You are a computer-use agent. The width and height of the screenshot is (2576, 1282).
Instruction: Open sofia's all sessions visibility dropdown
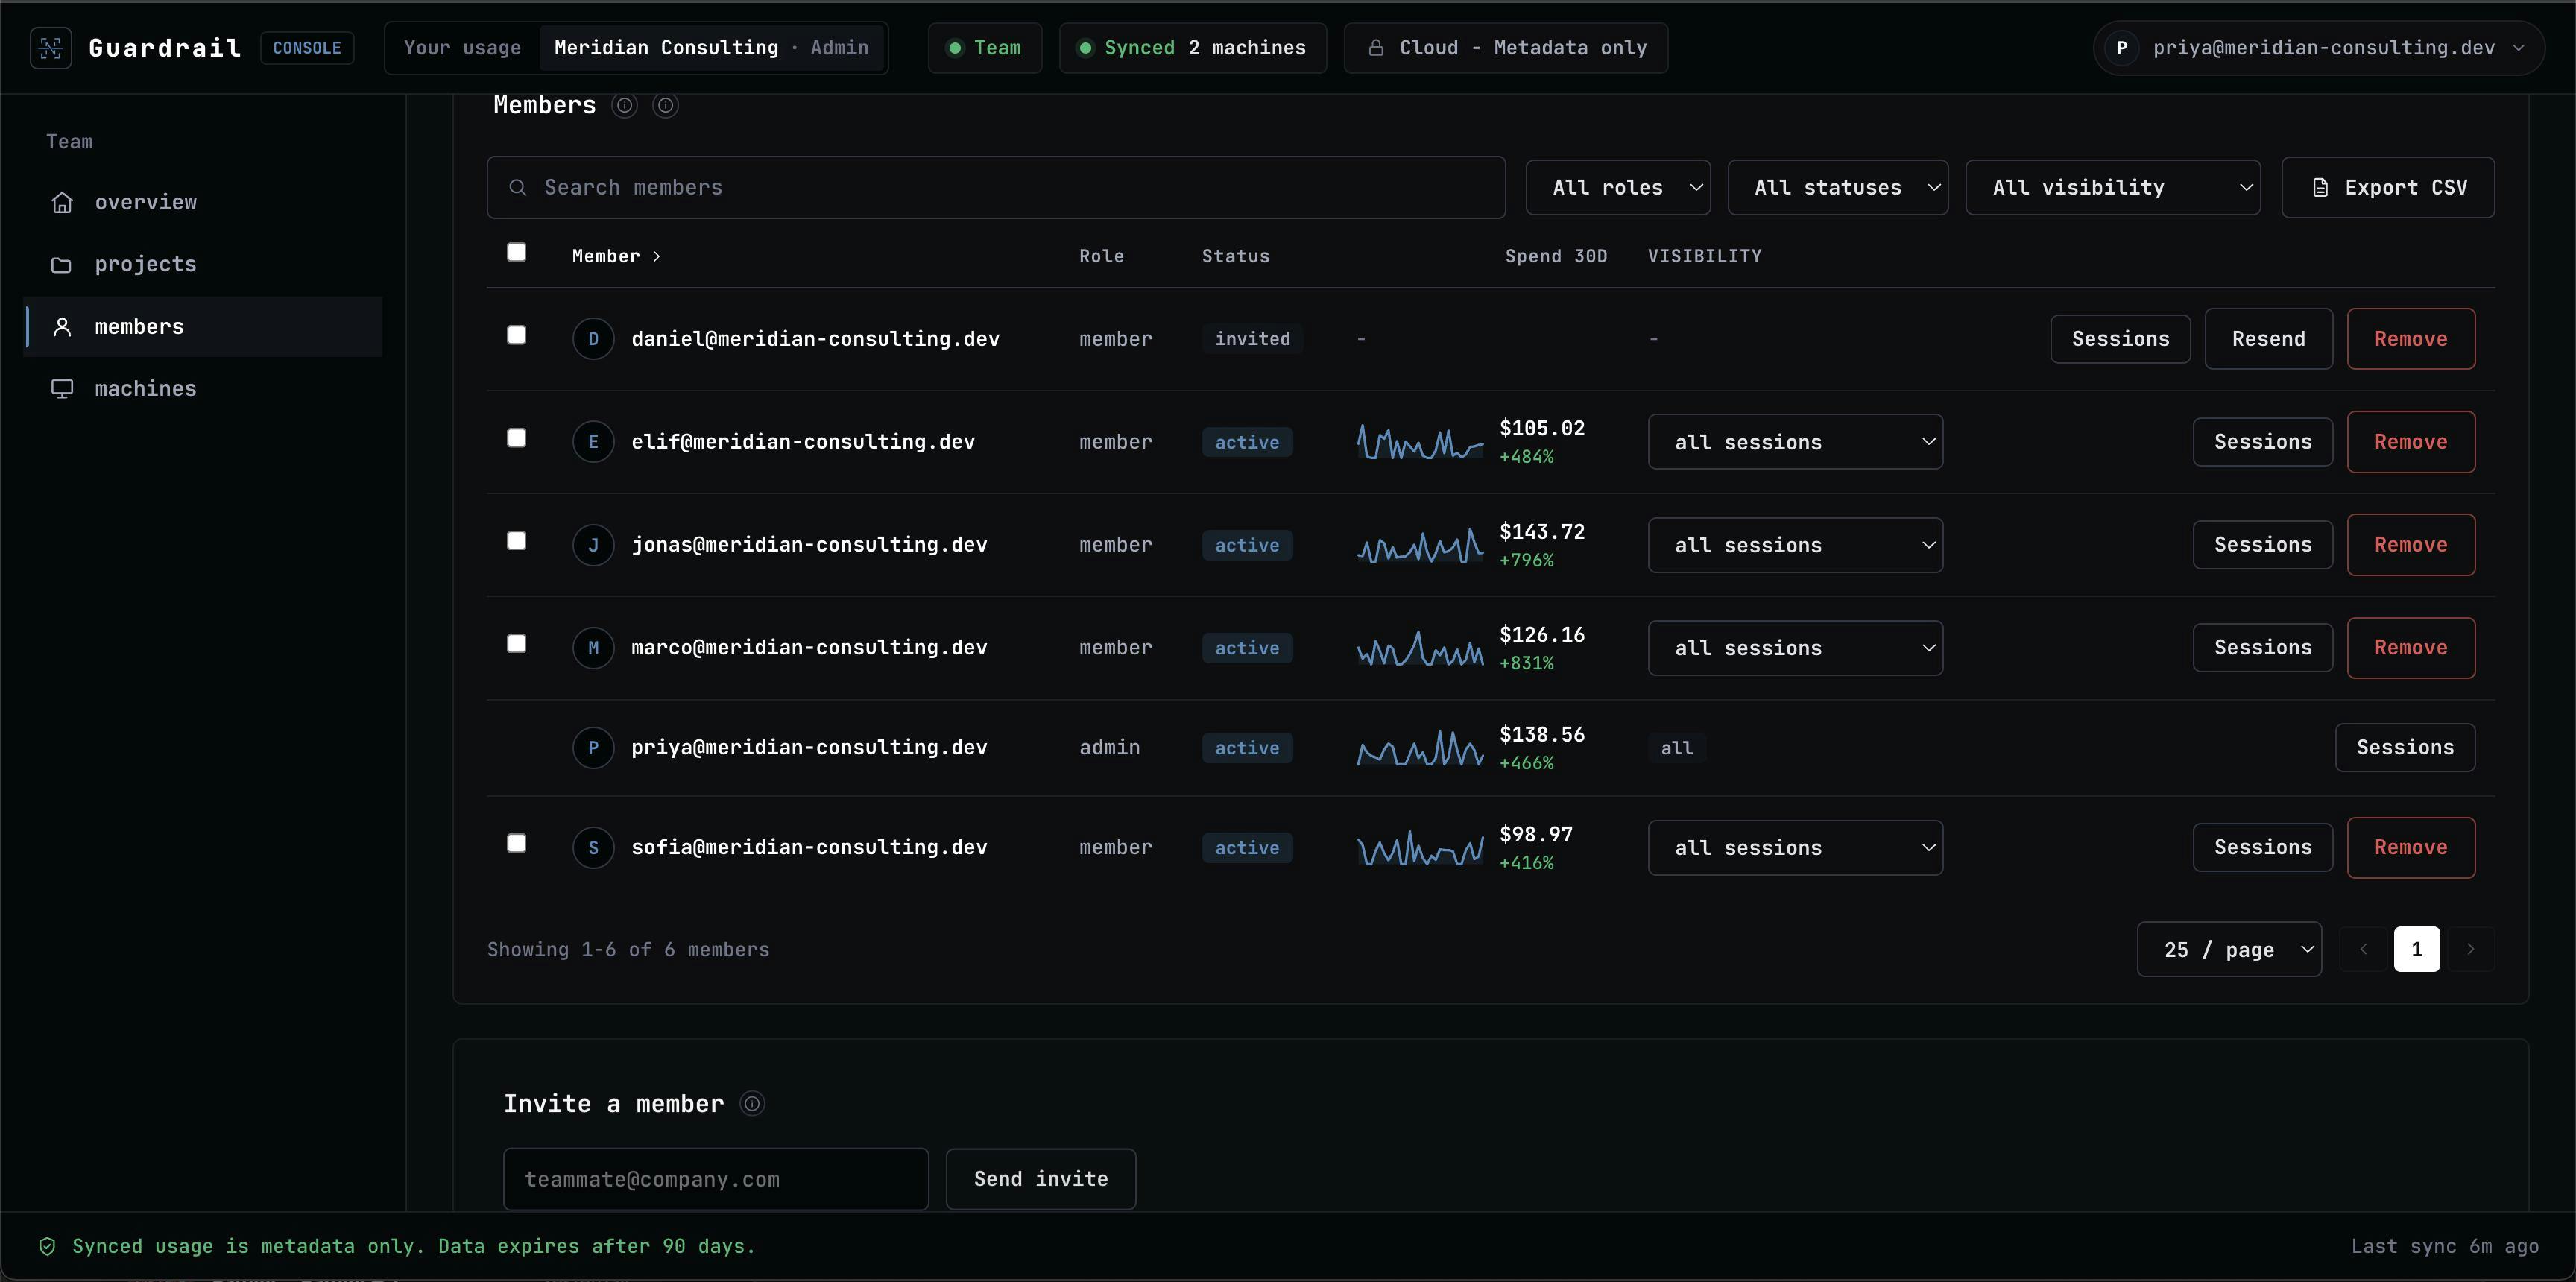pyautogui.click(x=1795, y=848)
